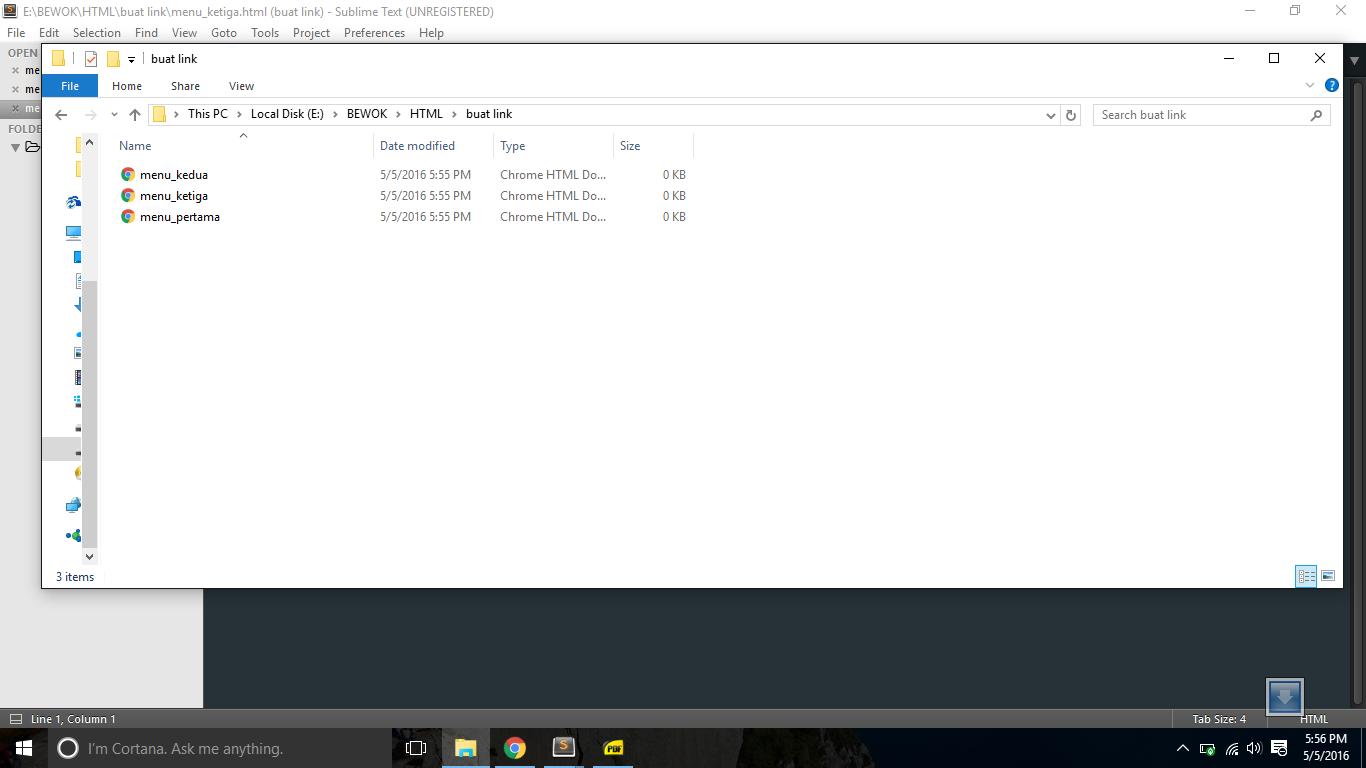Open Sublime Text Project menu
Image resolution: width=1366 pixels, height=768 pixels.
(x=311, y=33)
